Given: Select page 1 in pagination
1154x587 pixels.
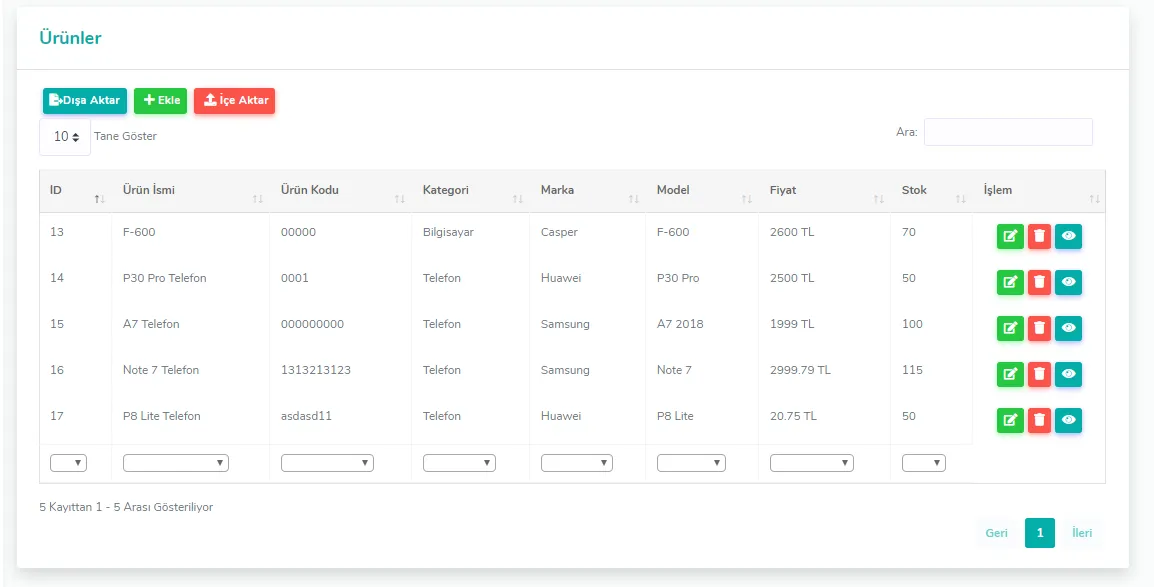Looking at the screenshot, I should coord(1040,533).
